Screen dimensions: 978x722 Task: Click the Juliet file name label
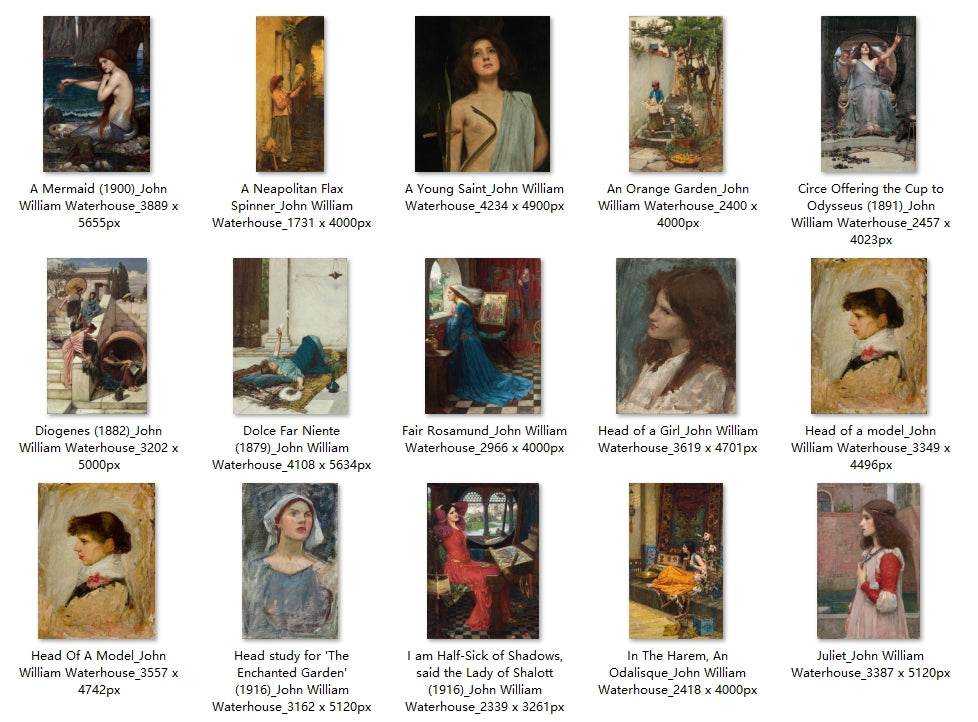point(871,664)
